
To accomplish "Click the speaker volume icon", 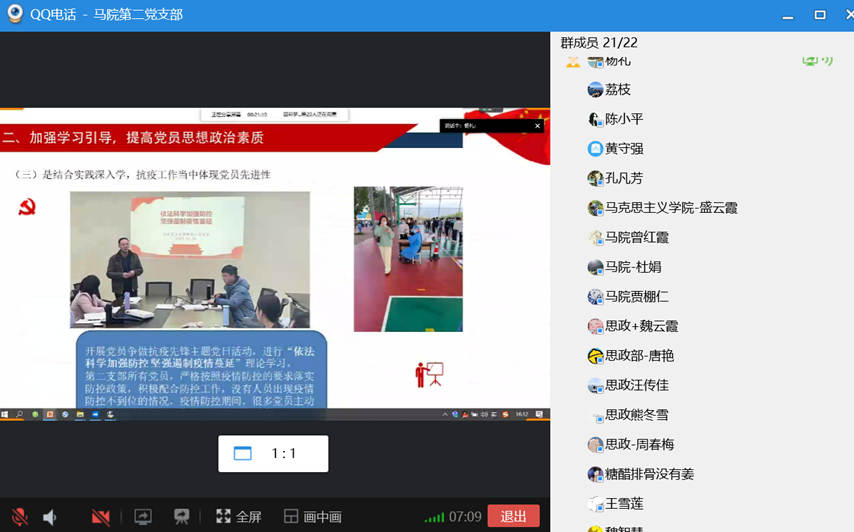I will pos(50,517).
